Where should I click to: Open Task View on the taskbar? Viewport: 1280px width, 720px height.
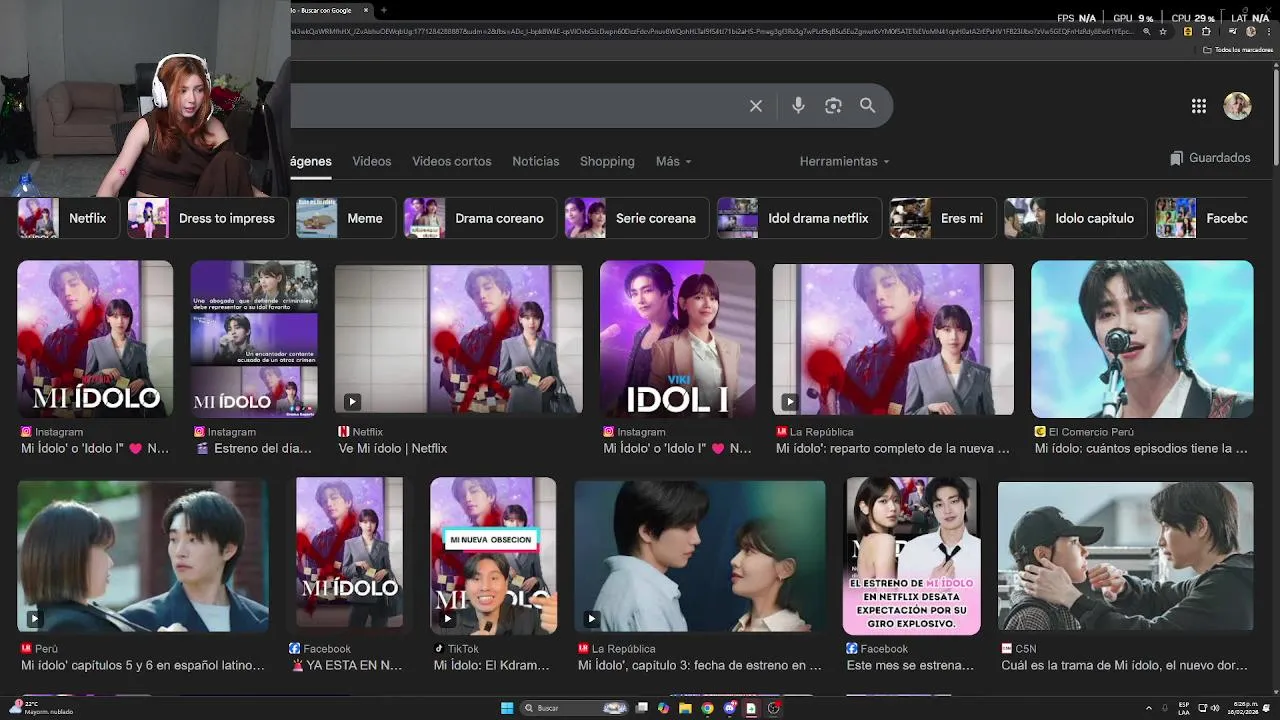(x=642, y=708)
